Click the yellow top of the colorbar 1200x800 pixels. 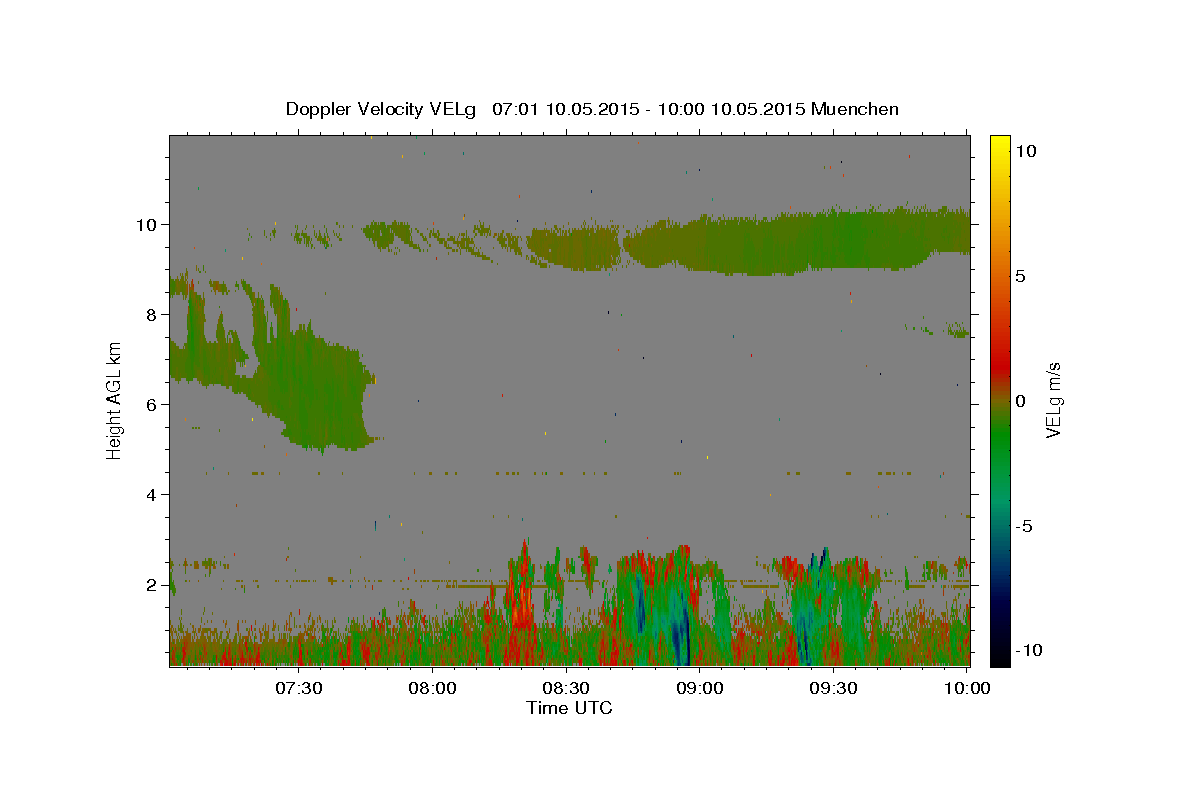coord(999,145)
